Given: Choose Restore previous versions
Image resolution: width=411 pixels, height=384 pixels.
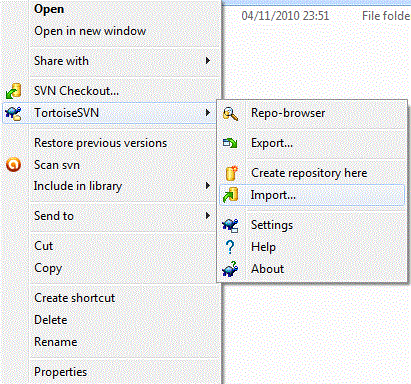Looking at the screenshot, I should point(100,143).
